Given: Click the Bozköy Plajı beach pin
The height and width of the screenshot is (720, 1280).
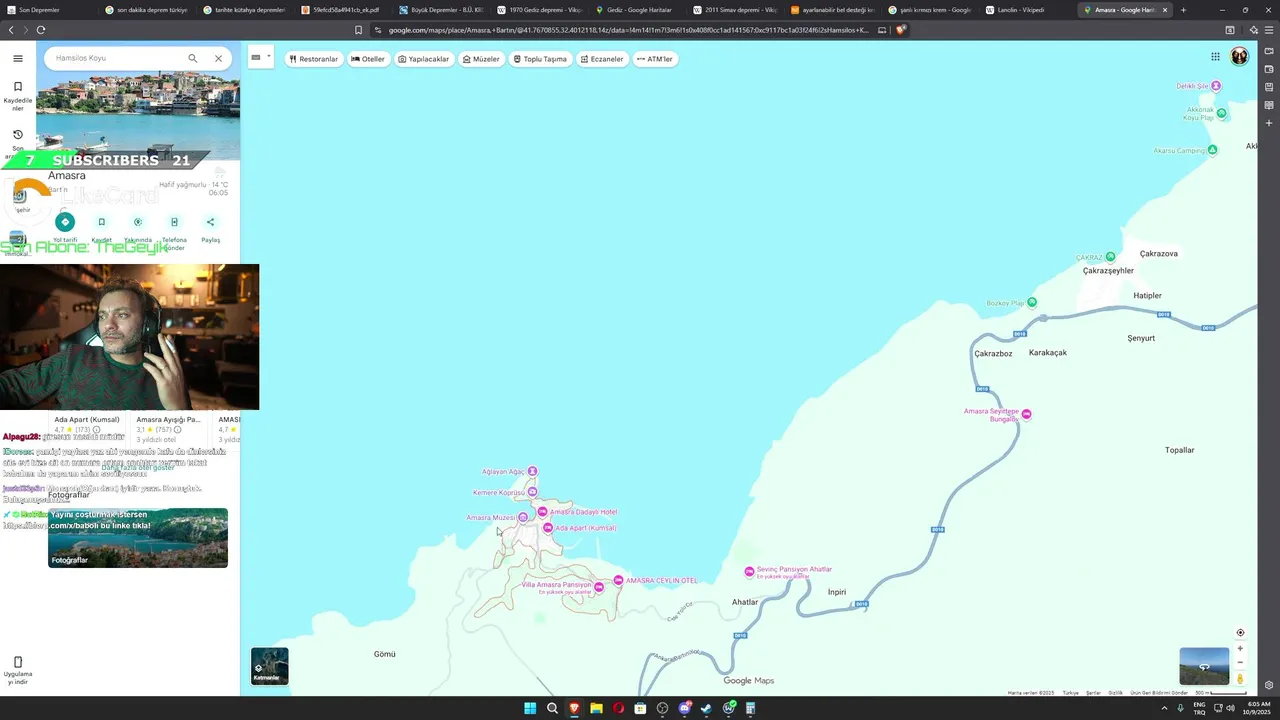Looking at the screenshot, I should (x=1032, y=302).
